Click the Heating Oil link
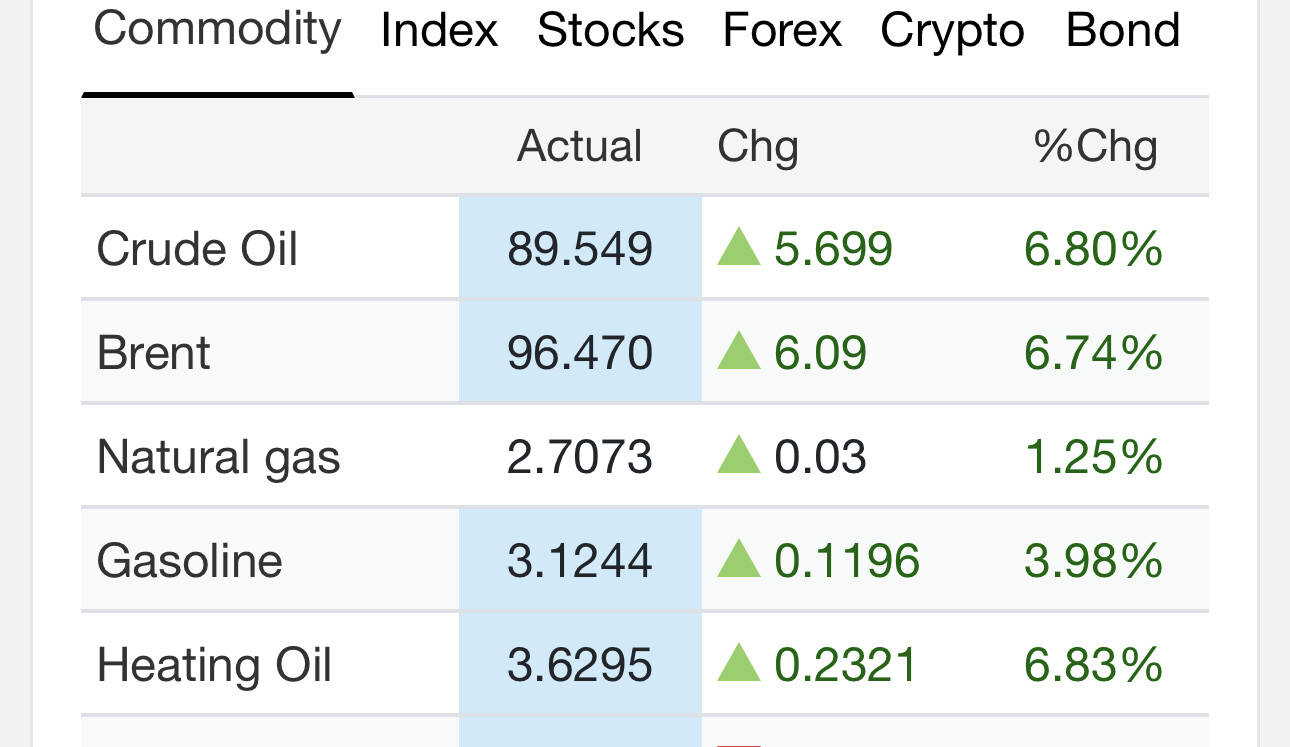 pos(214,665)
